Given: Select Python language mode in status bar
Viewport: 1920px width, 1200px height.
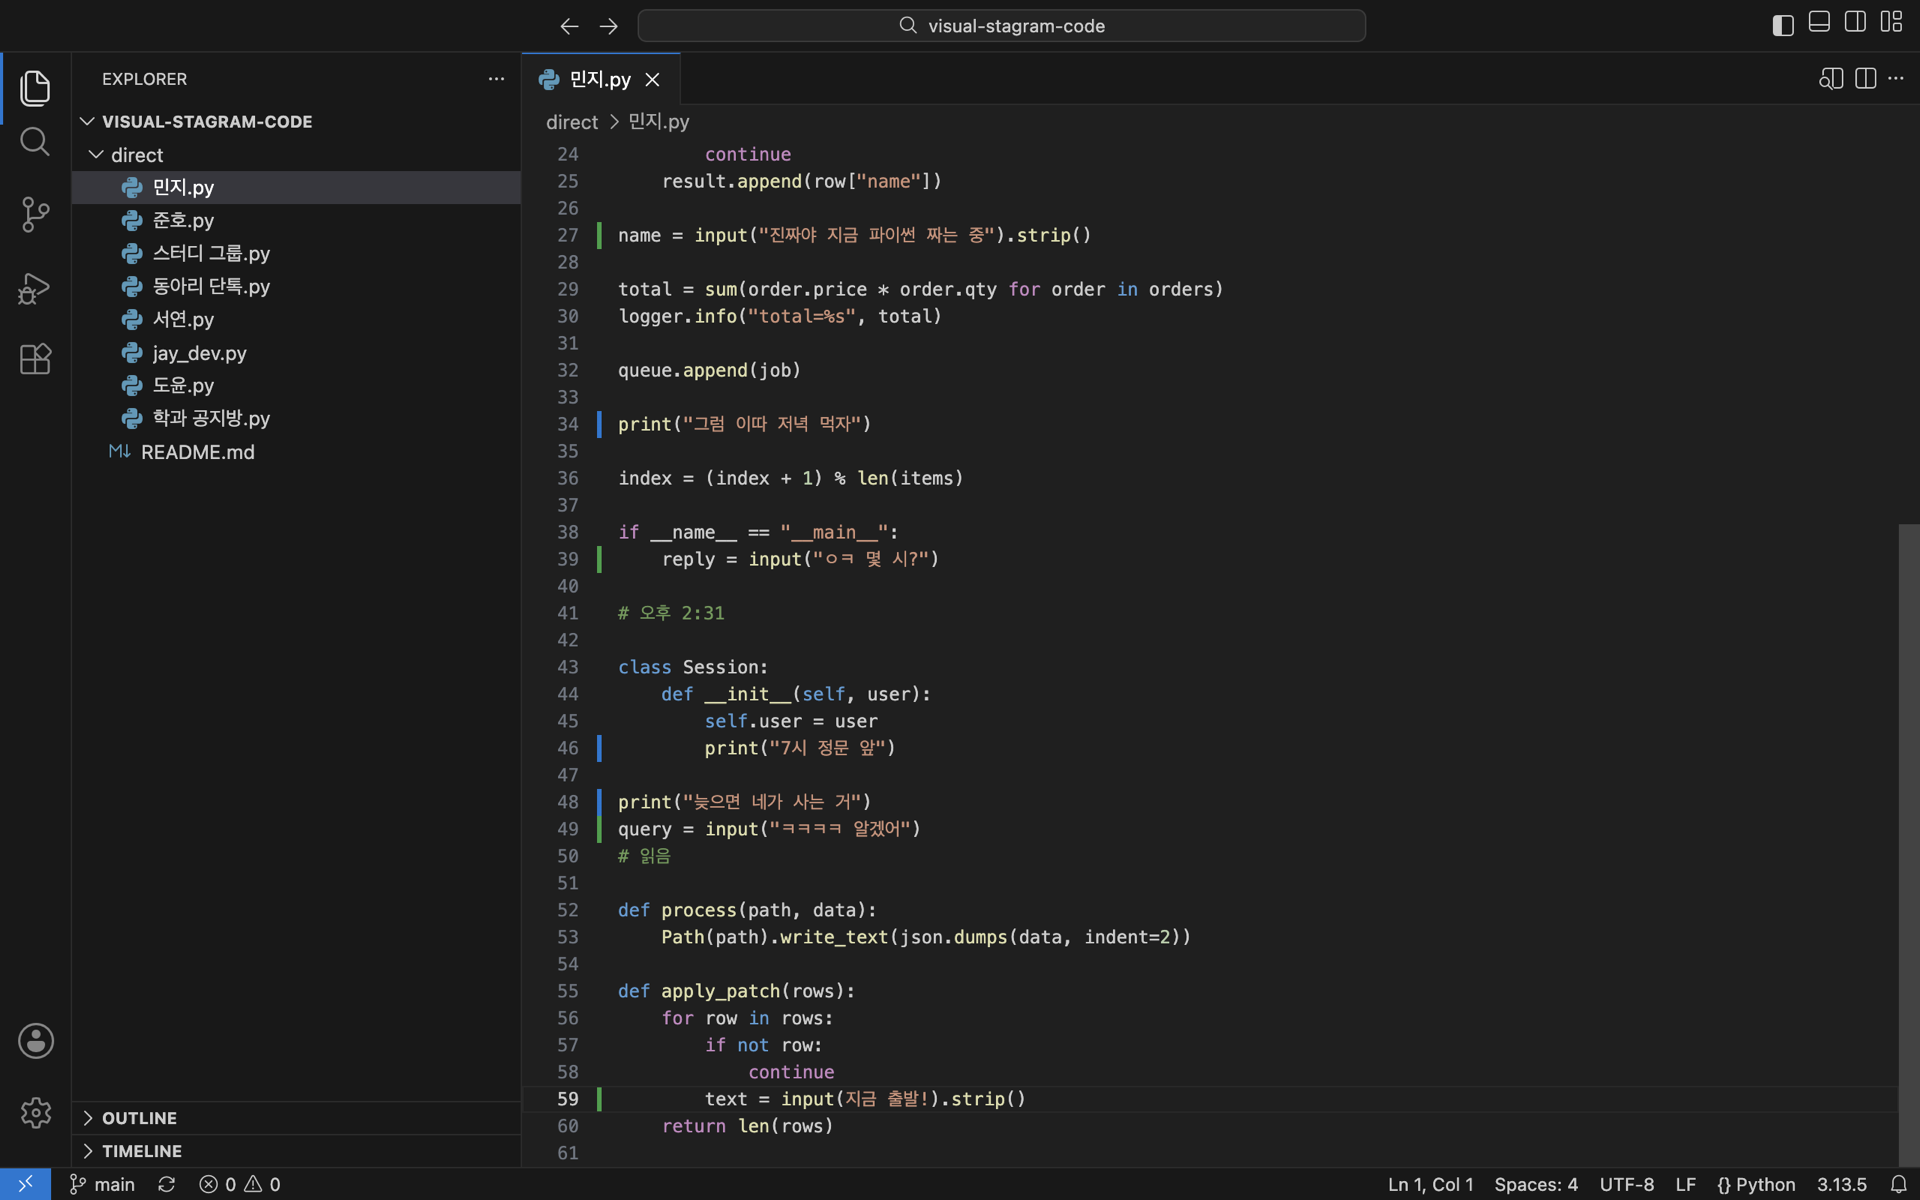Looking at the screenshot, I should (x=1756, y=1184).
